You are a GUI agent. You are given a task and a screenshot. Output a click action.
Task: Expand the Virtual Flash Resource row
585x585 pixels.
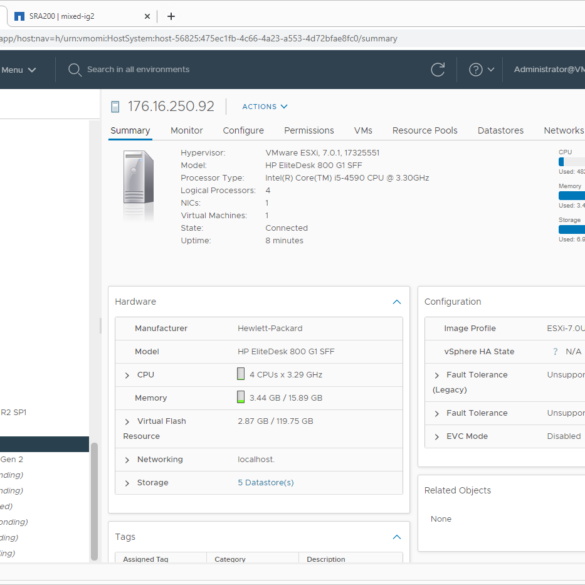point(127,422)
